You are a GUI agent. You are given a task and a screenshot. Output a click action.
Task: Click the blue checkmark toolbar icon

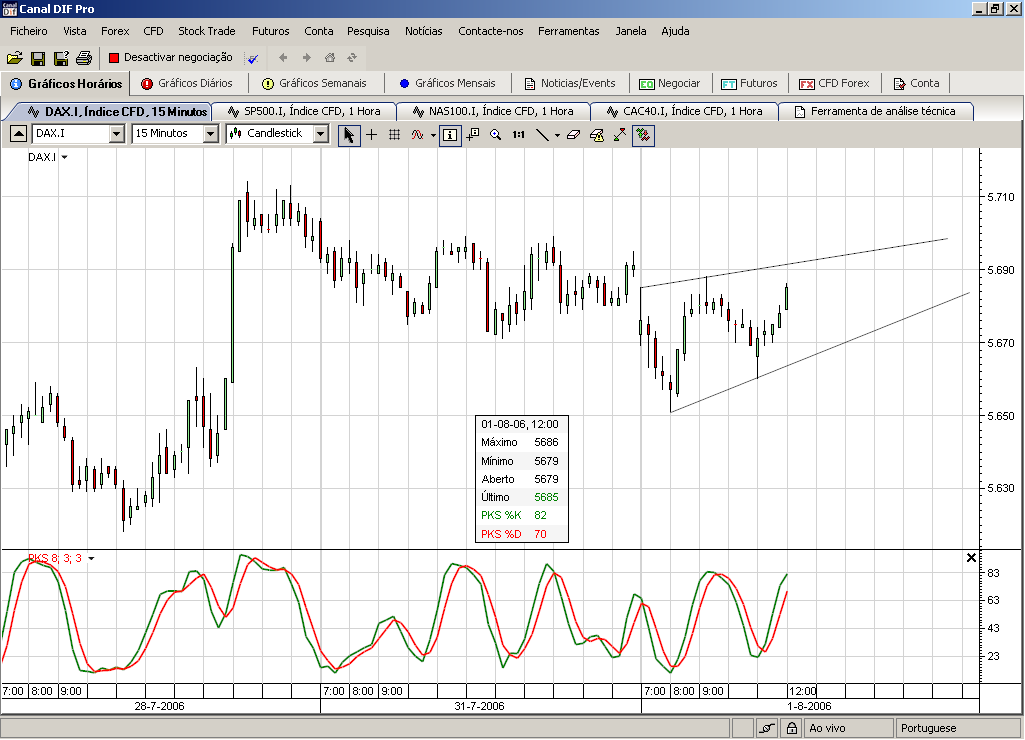[252, 58]
